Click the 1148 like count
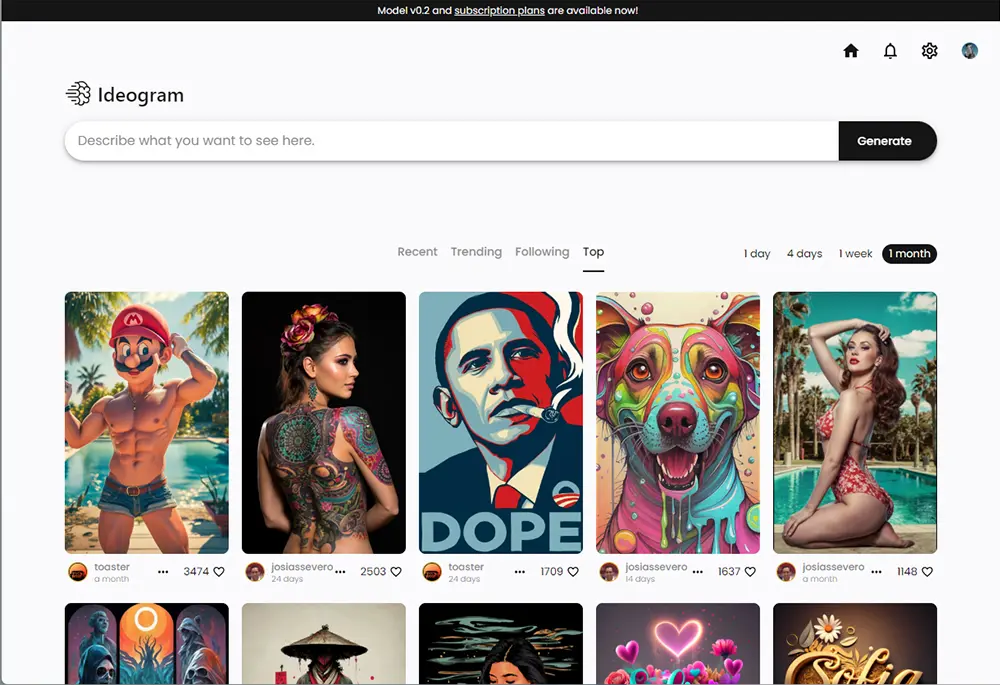Viewport: 1000px width, 685px height. (907, 571)
